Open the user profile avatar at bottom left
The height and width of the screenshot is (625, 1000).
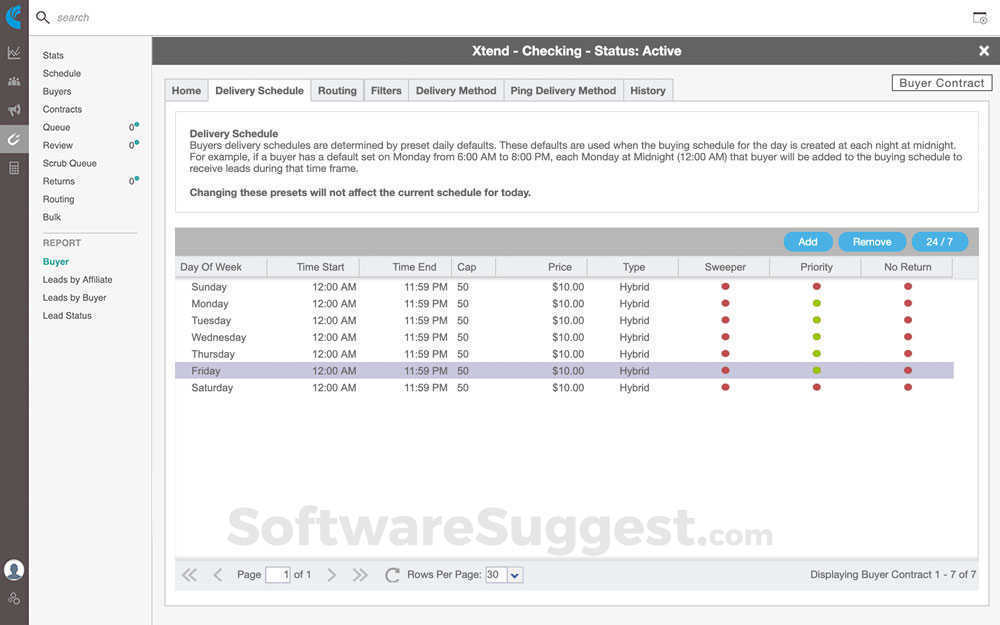point(14,569)
